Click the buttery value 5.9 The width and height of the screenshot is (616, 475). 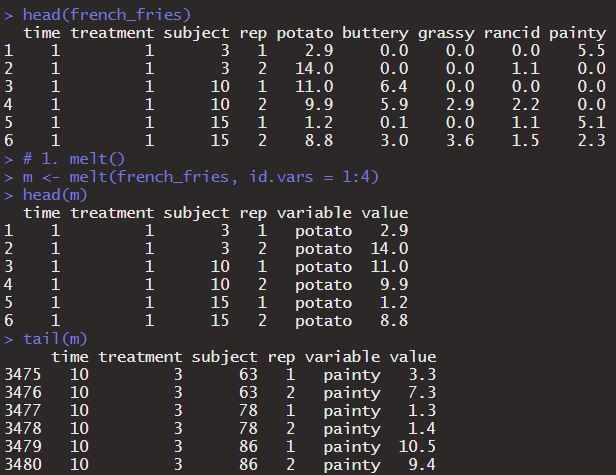point(394,105)
